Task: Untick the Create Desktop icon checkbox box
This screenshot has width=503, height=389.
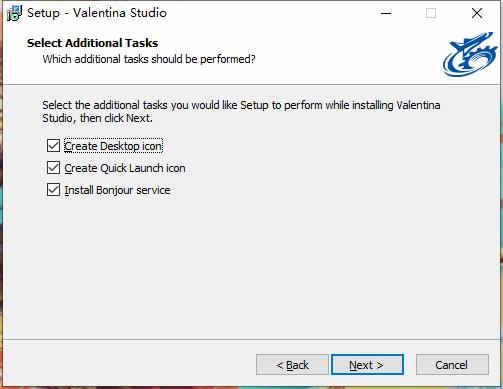Action: pyautogui.click(x=53, y=146)
